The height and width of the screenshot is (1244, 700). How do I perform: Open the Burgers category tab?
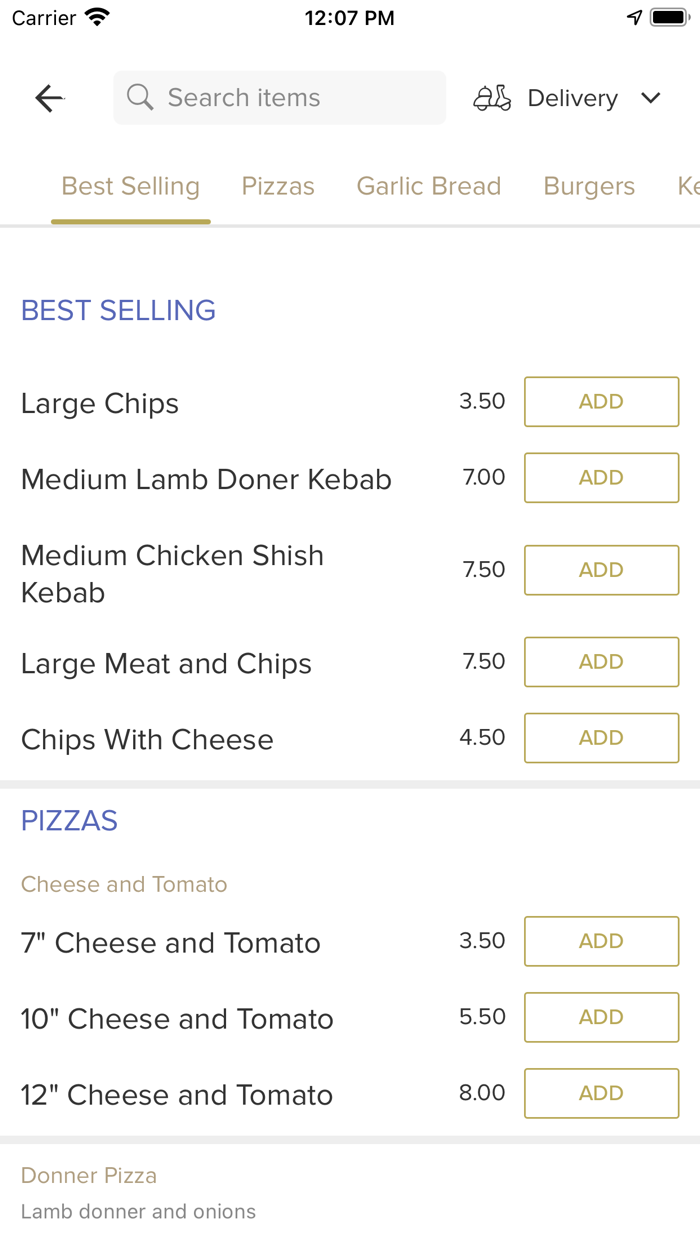point(589,186)
